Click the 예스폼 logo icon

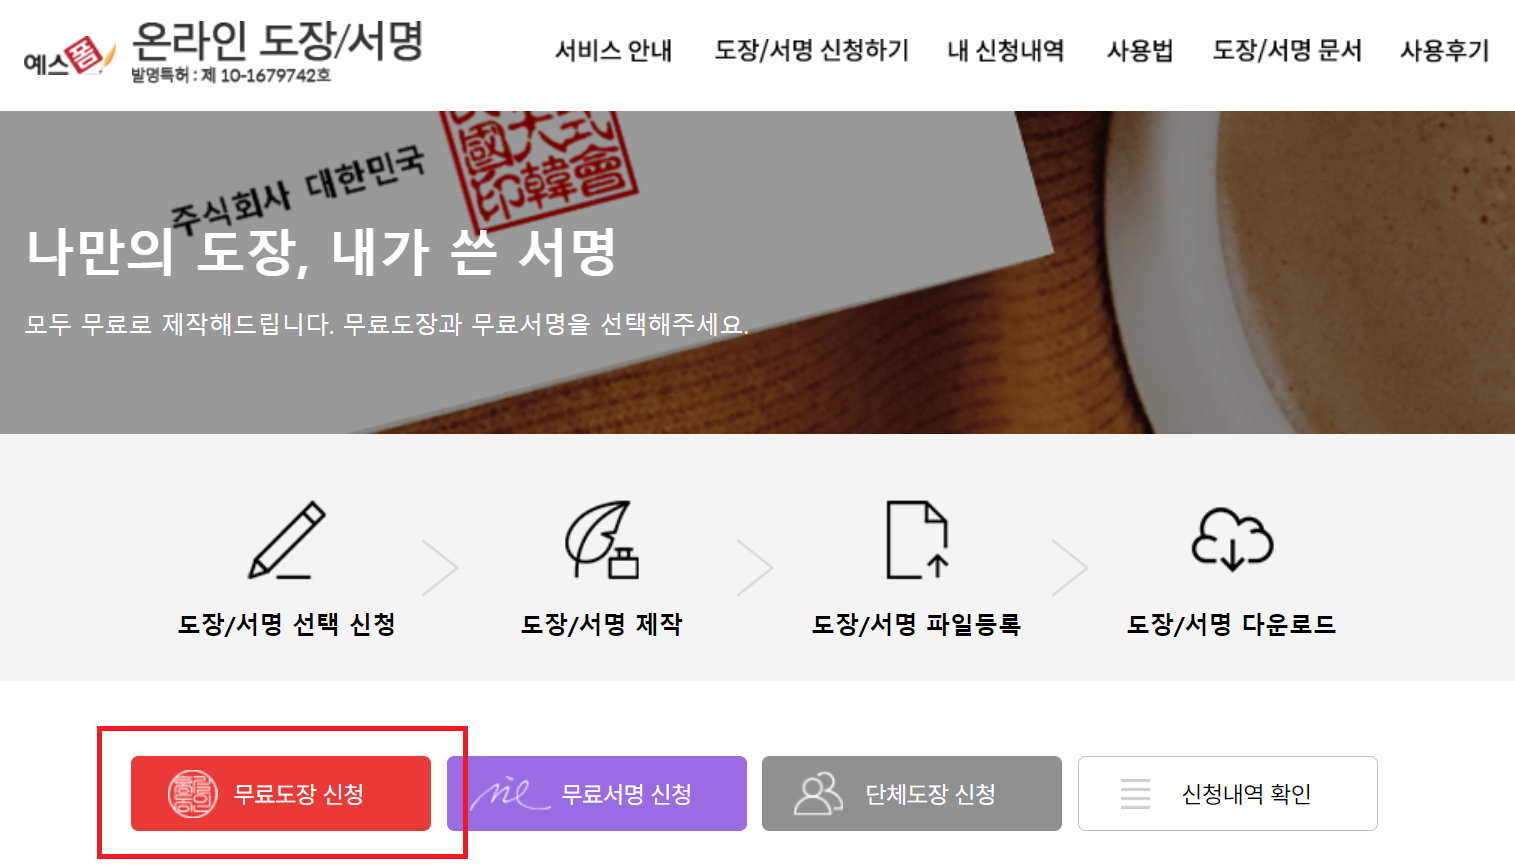pyautogui.click(x=70, y=58)
